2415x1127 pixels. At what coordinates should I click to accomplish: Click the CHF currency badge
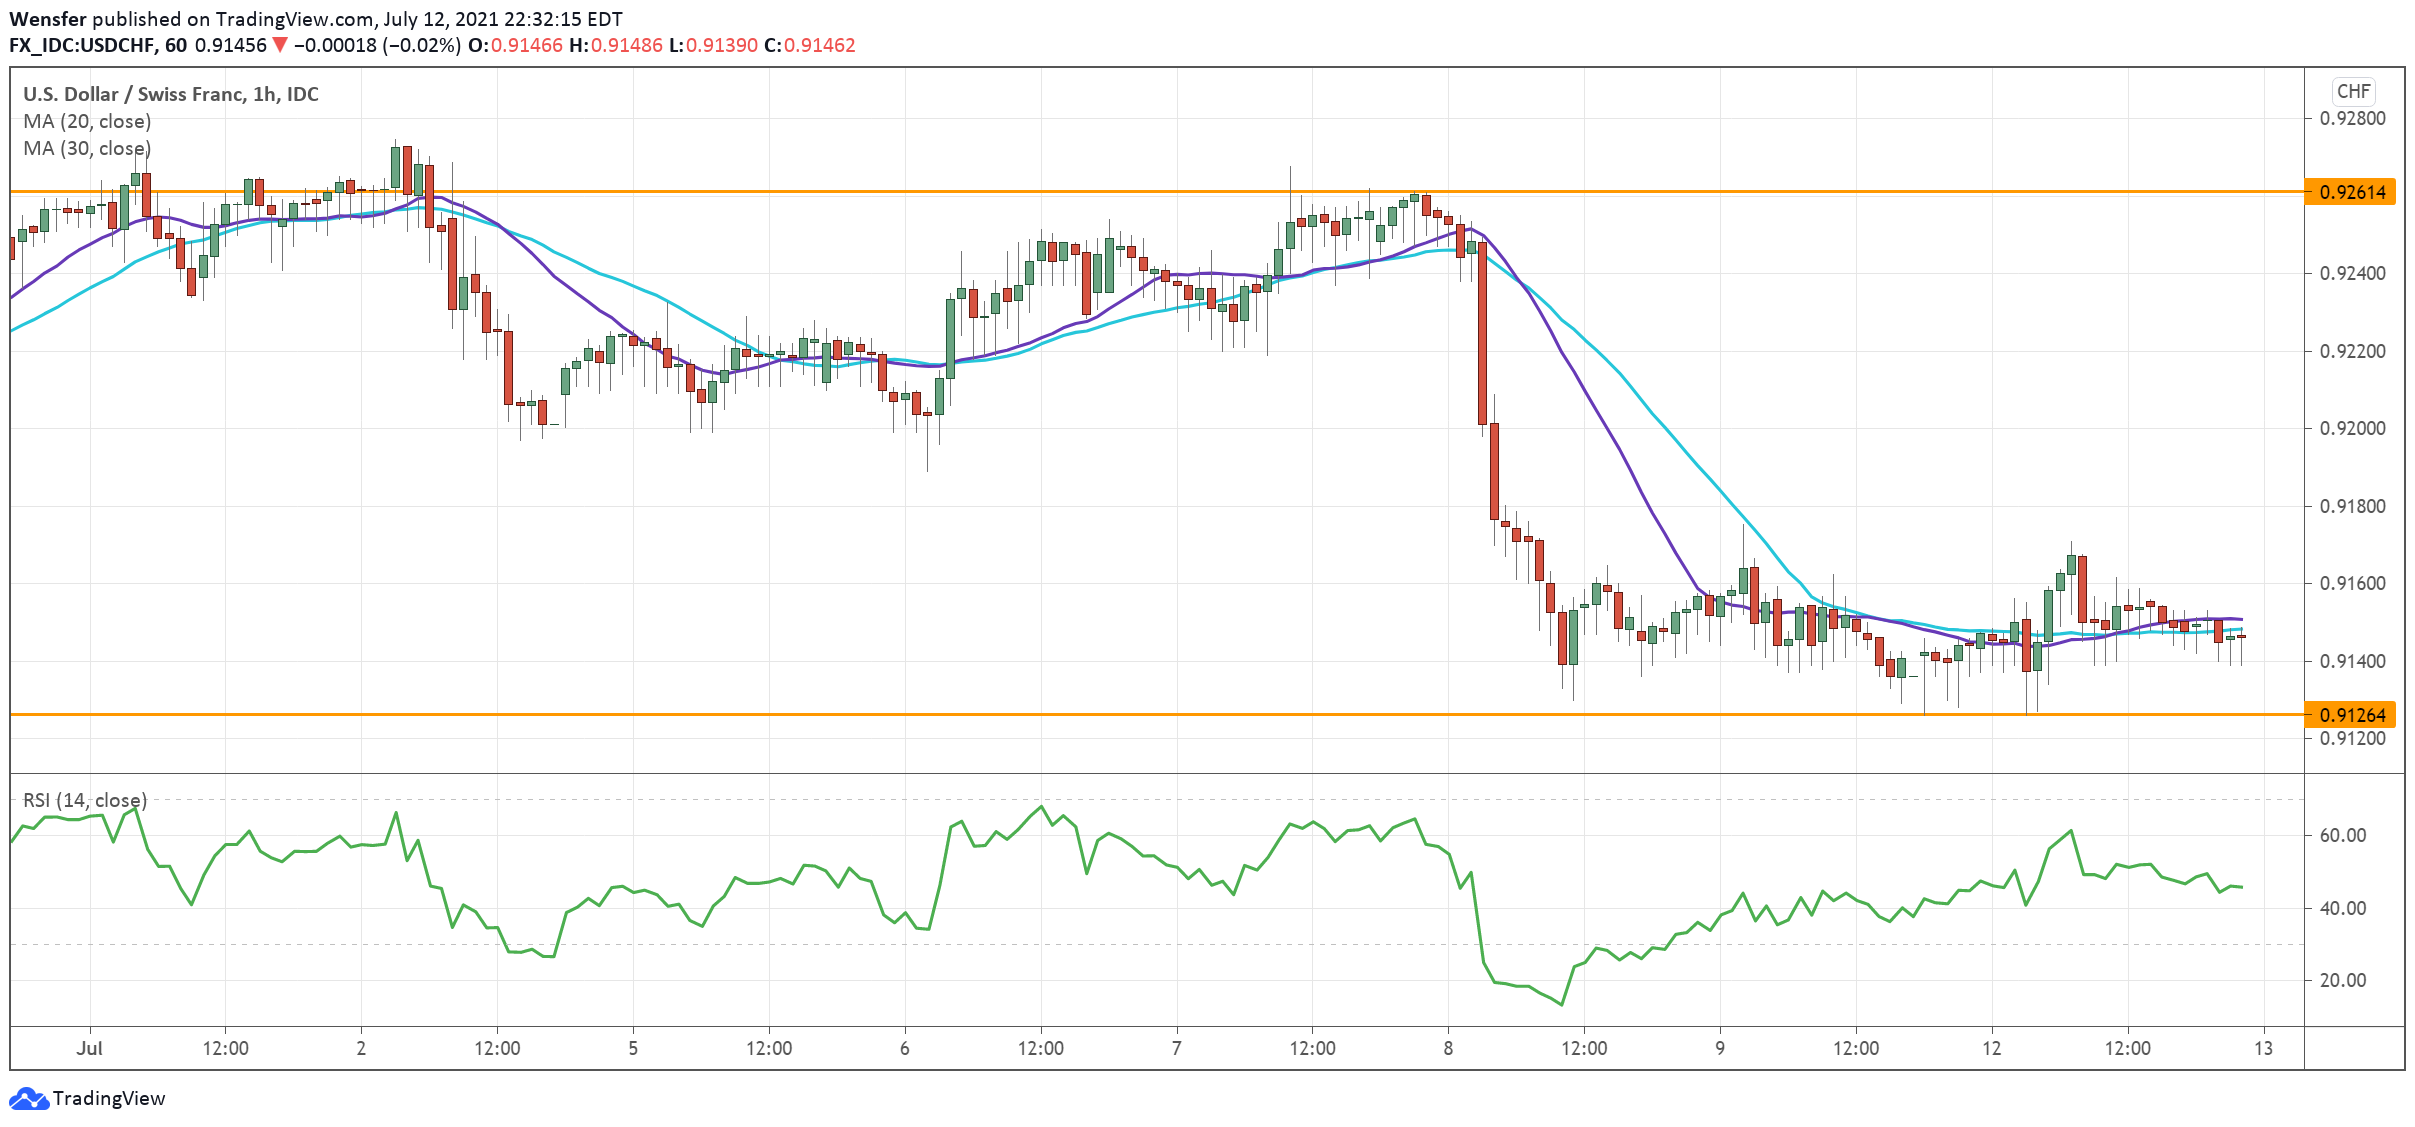[2353, 91]
